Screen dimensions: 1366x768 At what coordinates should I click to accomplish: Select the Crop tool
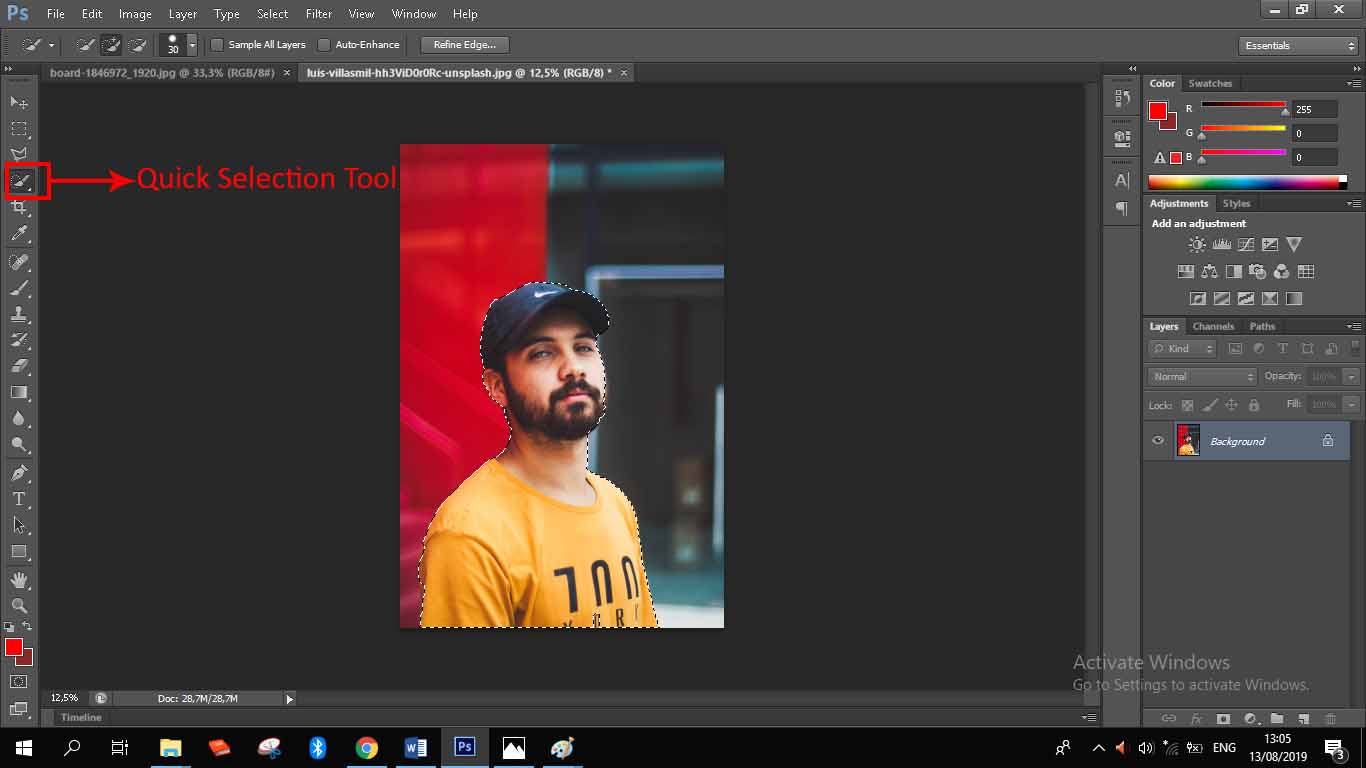pos(19,207)
